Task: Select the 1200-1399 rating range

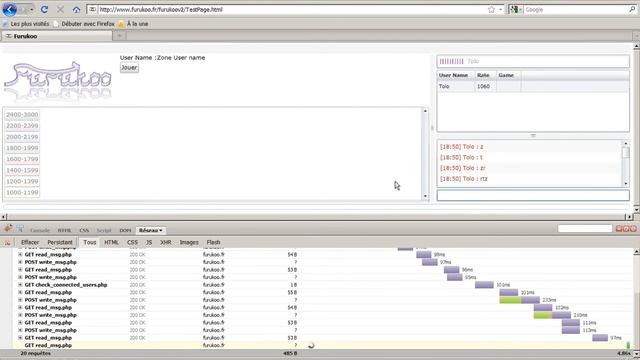Action: pos(22,181)
